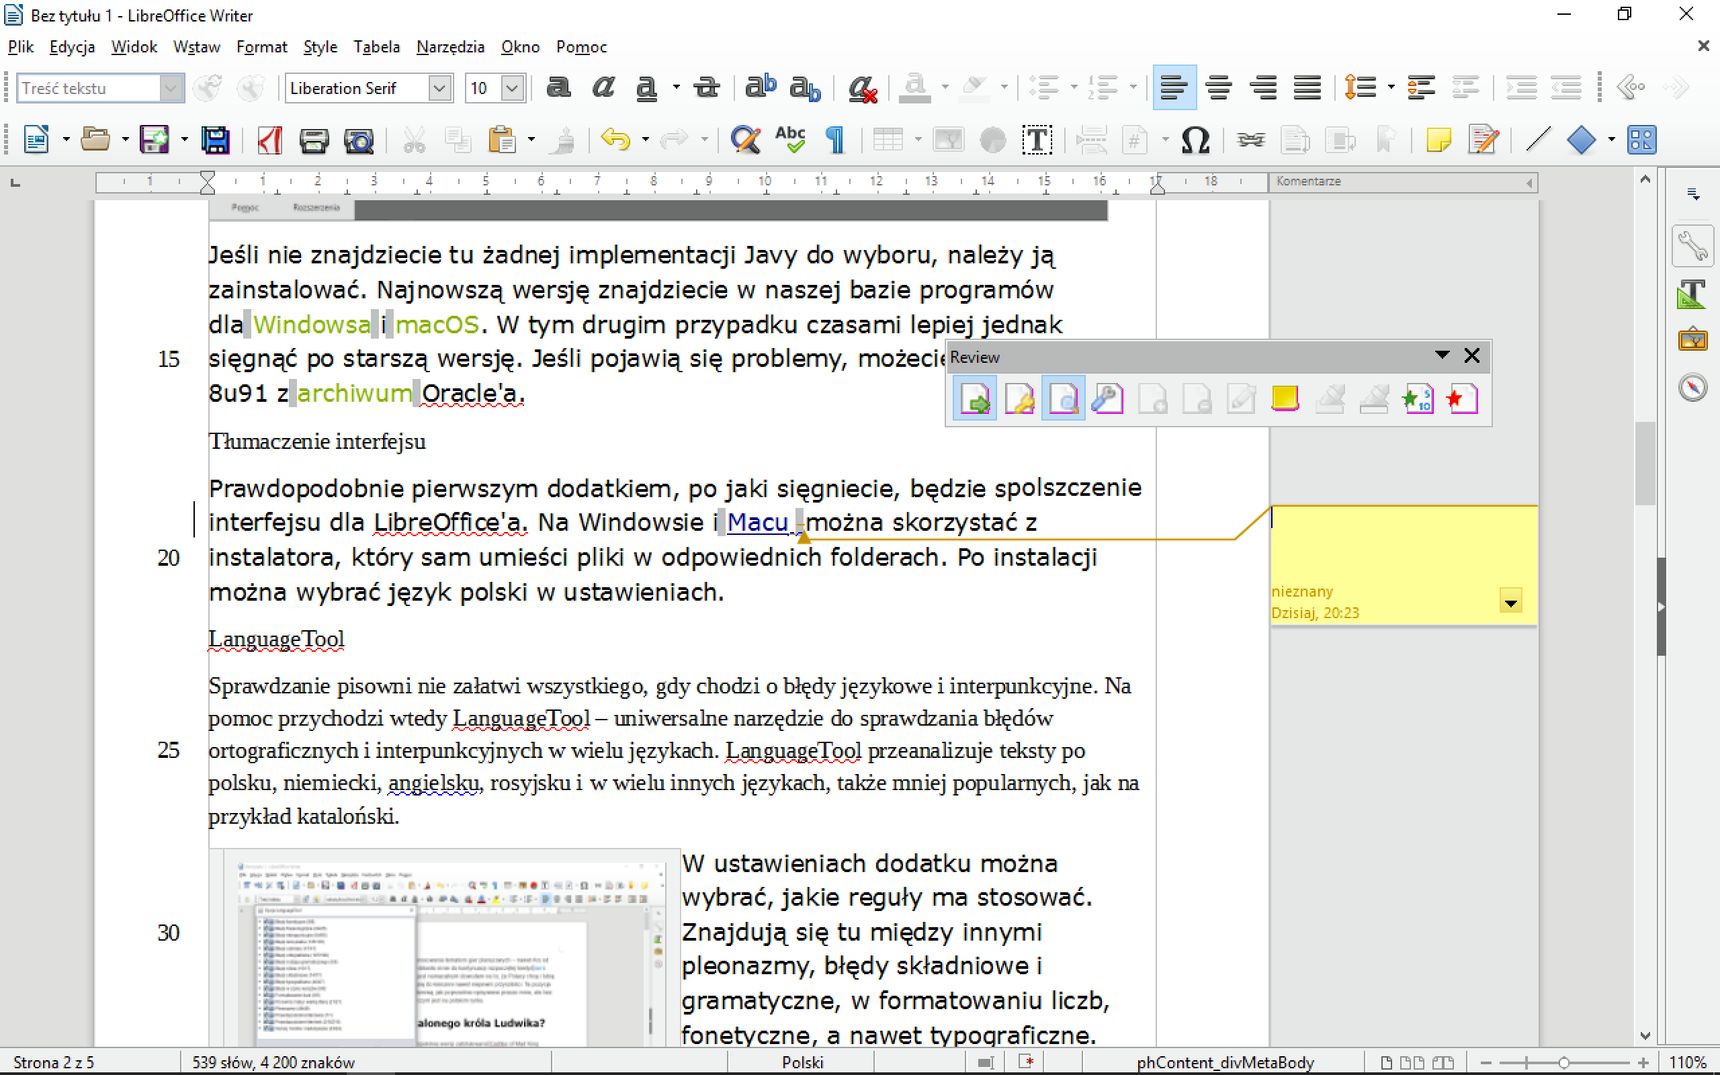
Task: Open the comment options dropdown arrow
Action: tap(1511, 603)
